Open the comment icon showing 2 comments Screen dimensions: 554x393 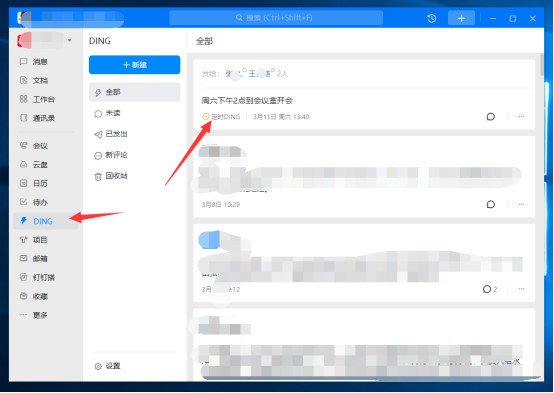coord(490,289)
